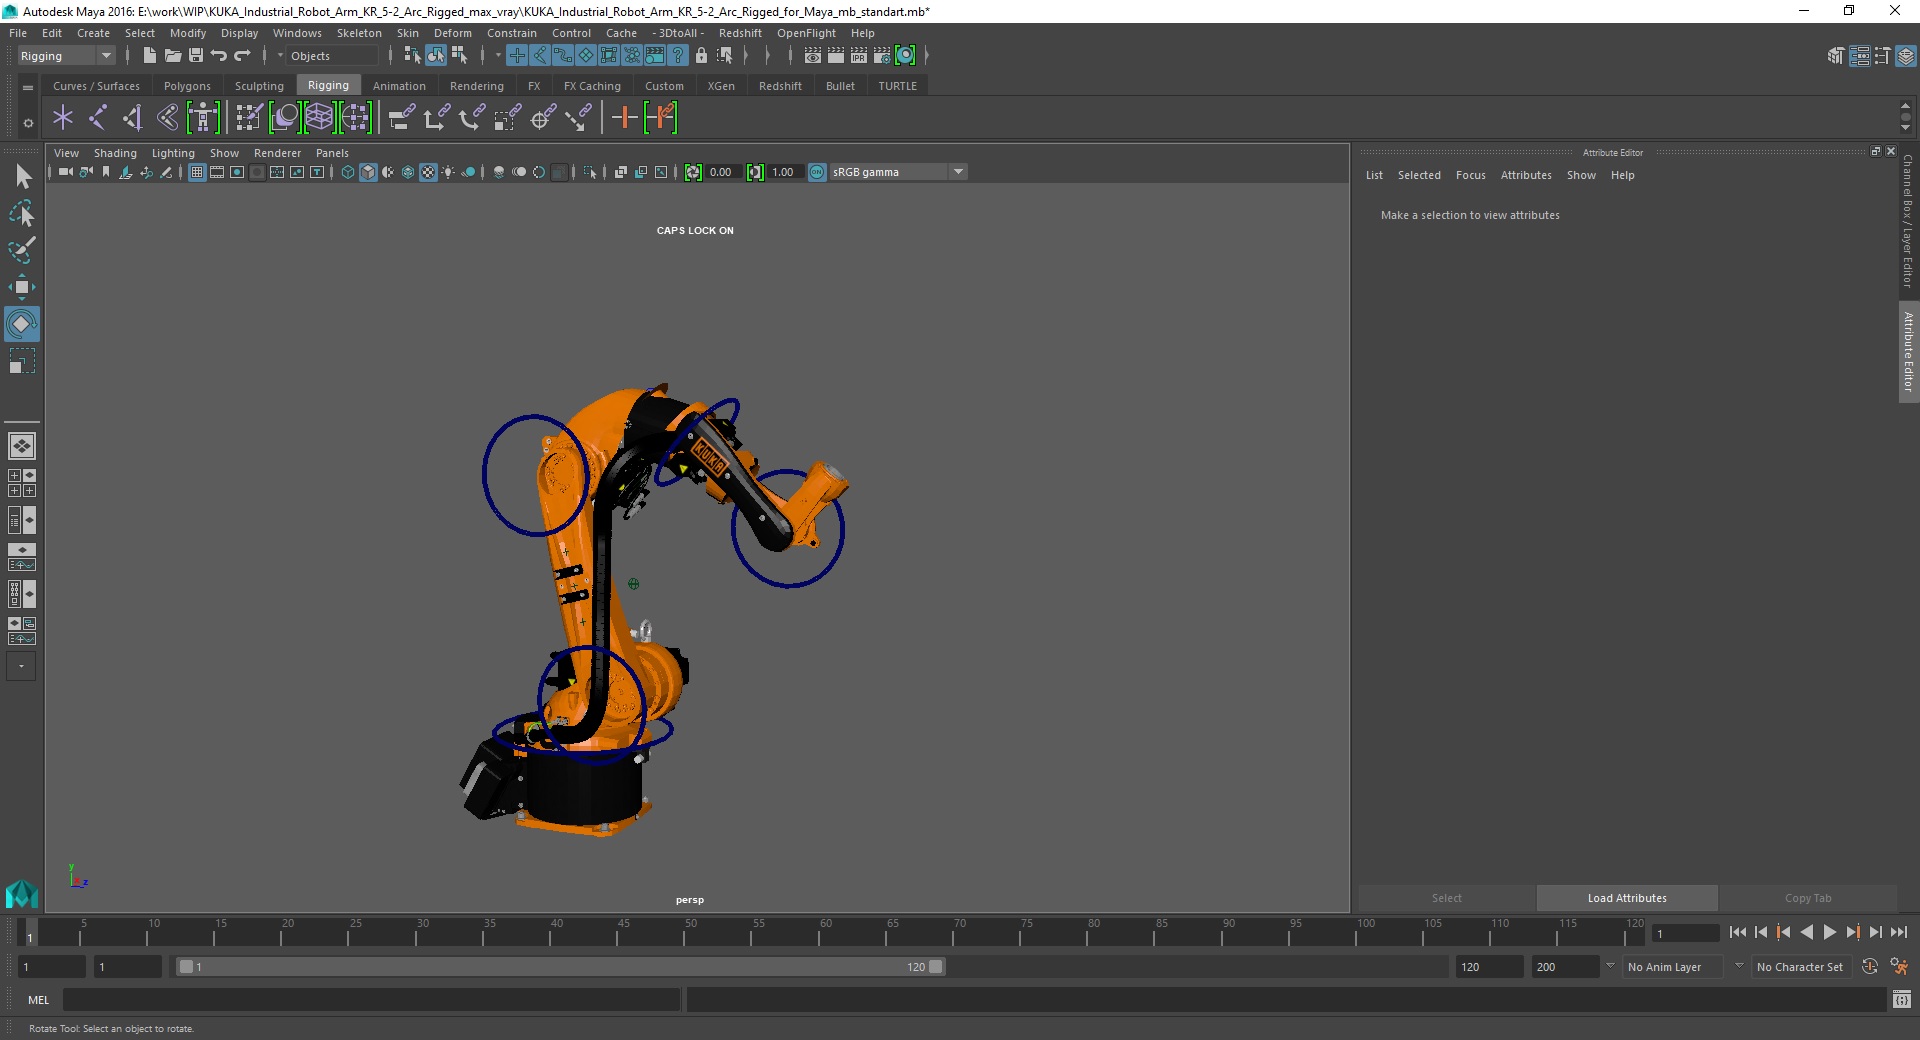Viewport: 1920px width, 1040px height.
Task: Select the Create IK Handle shelf tool
Action: tap(133, 118)
